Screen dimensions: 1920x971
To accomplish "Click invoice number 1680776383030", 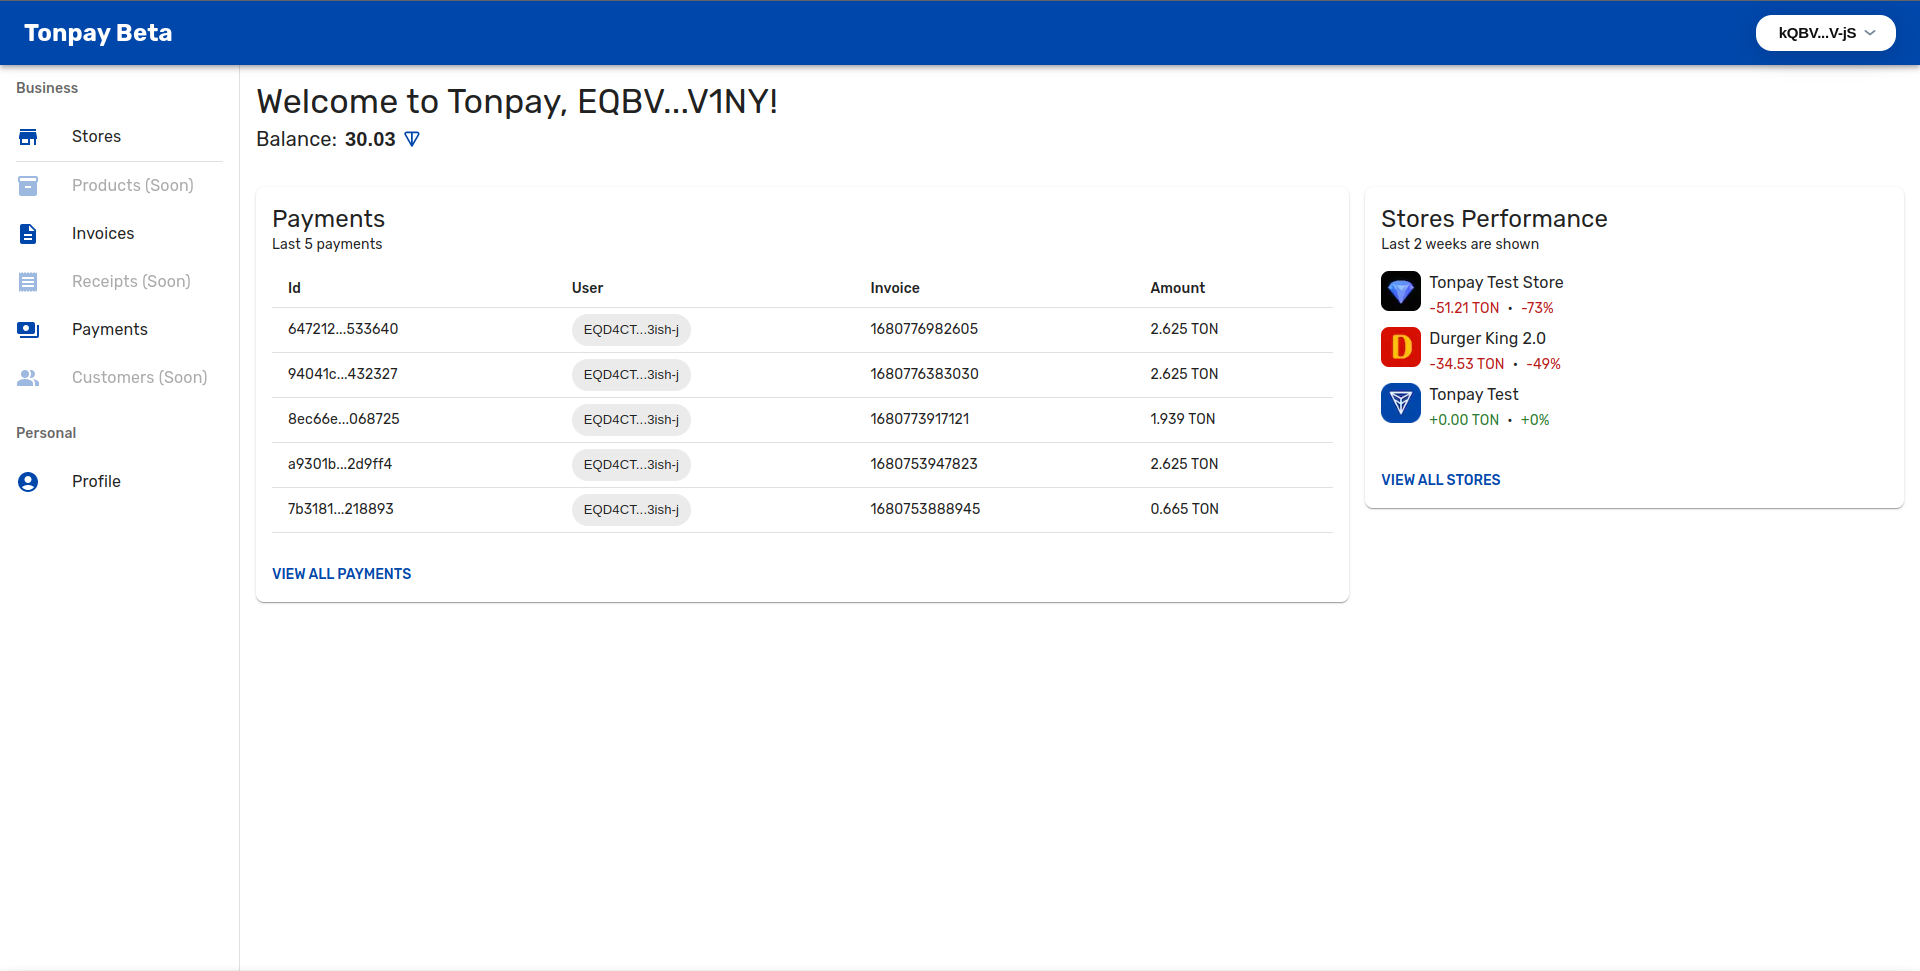I will point(924,374).
